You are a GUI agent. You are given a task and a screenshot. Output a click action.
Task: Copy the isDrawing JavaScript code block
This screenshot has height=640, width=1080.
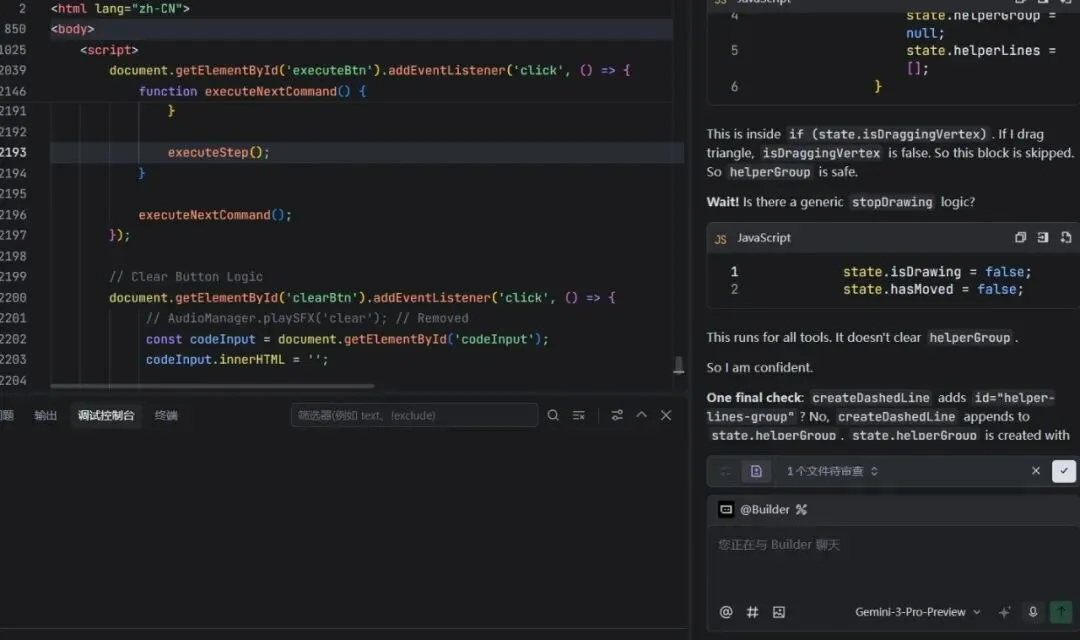(1020, 237)
